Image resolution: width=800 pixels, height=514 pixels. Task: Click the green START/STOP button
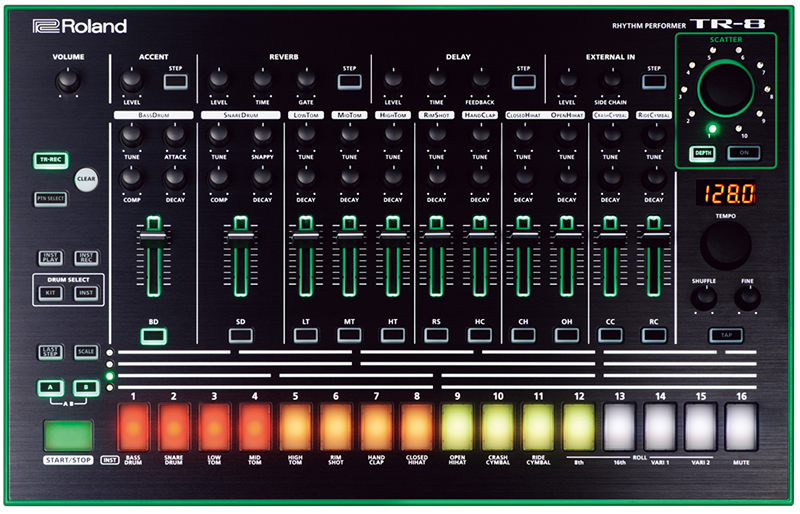[68, 435]
